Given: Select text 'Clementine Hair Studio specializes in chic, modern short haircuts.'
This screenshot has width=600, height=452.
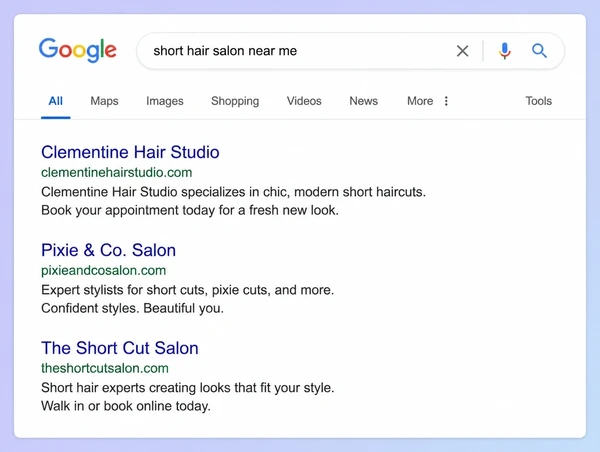Looking at the screenshot, I should pyautogui.click(x=233, y=192).
